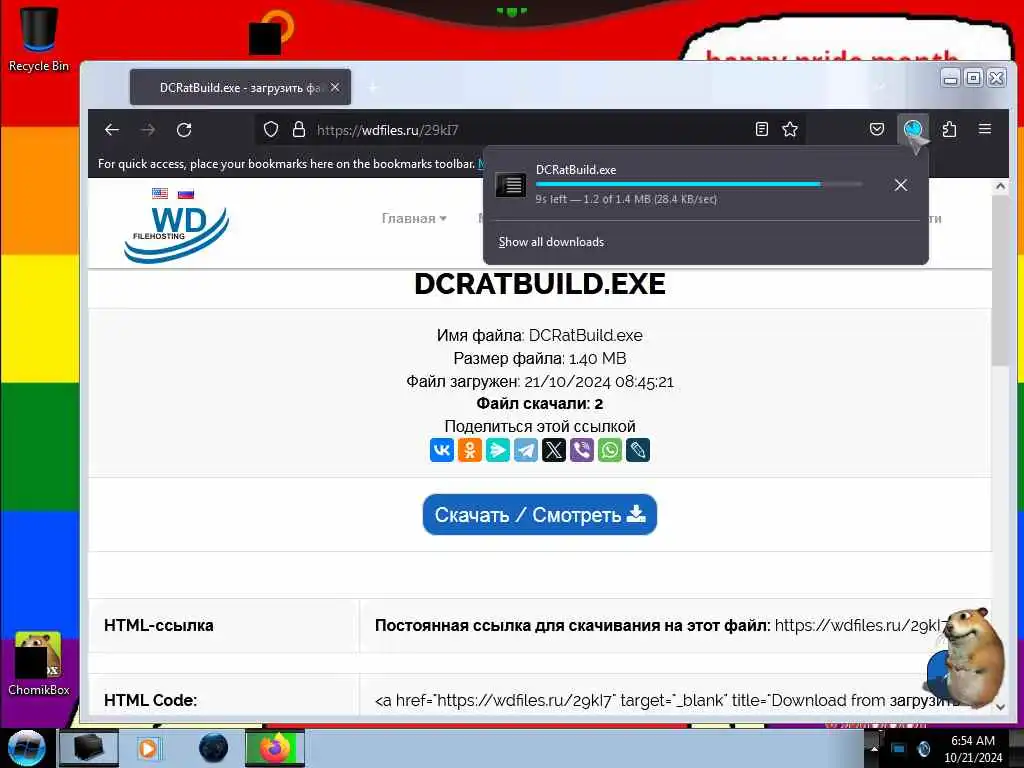This screenshot has width=1024, height=768.
Task: Open the Pocket save icon
Action: click(877, 129)
